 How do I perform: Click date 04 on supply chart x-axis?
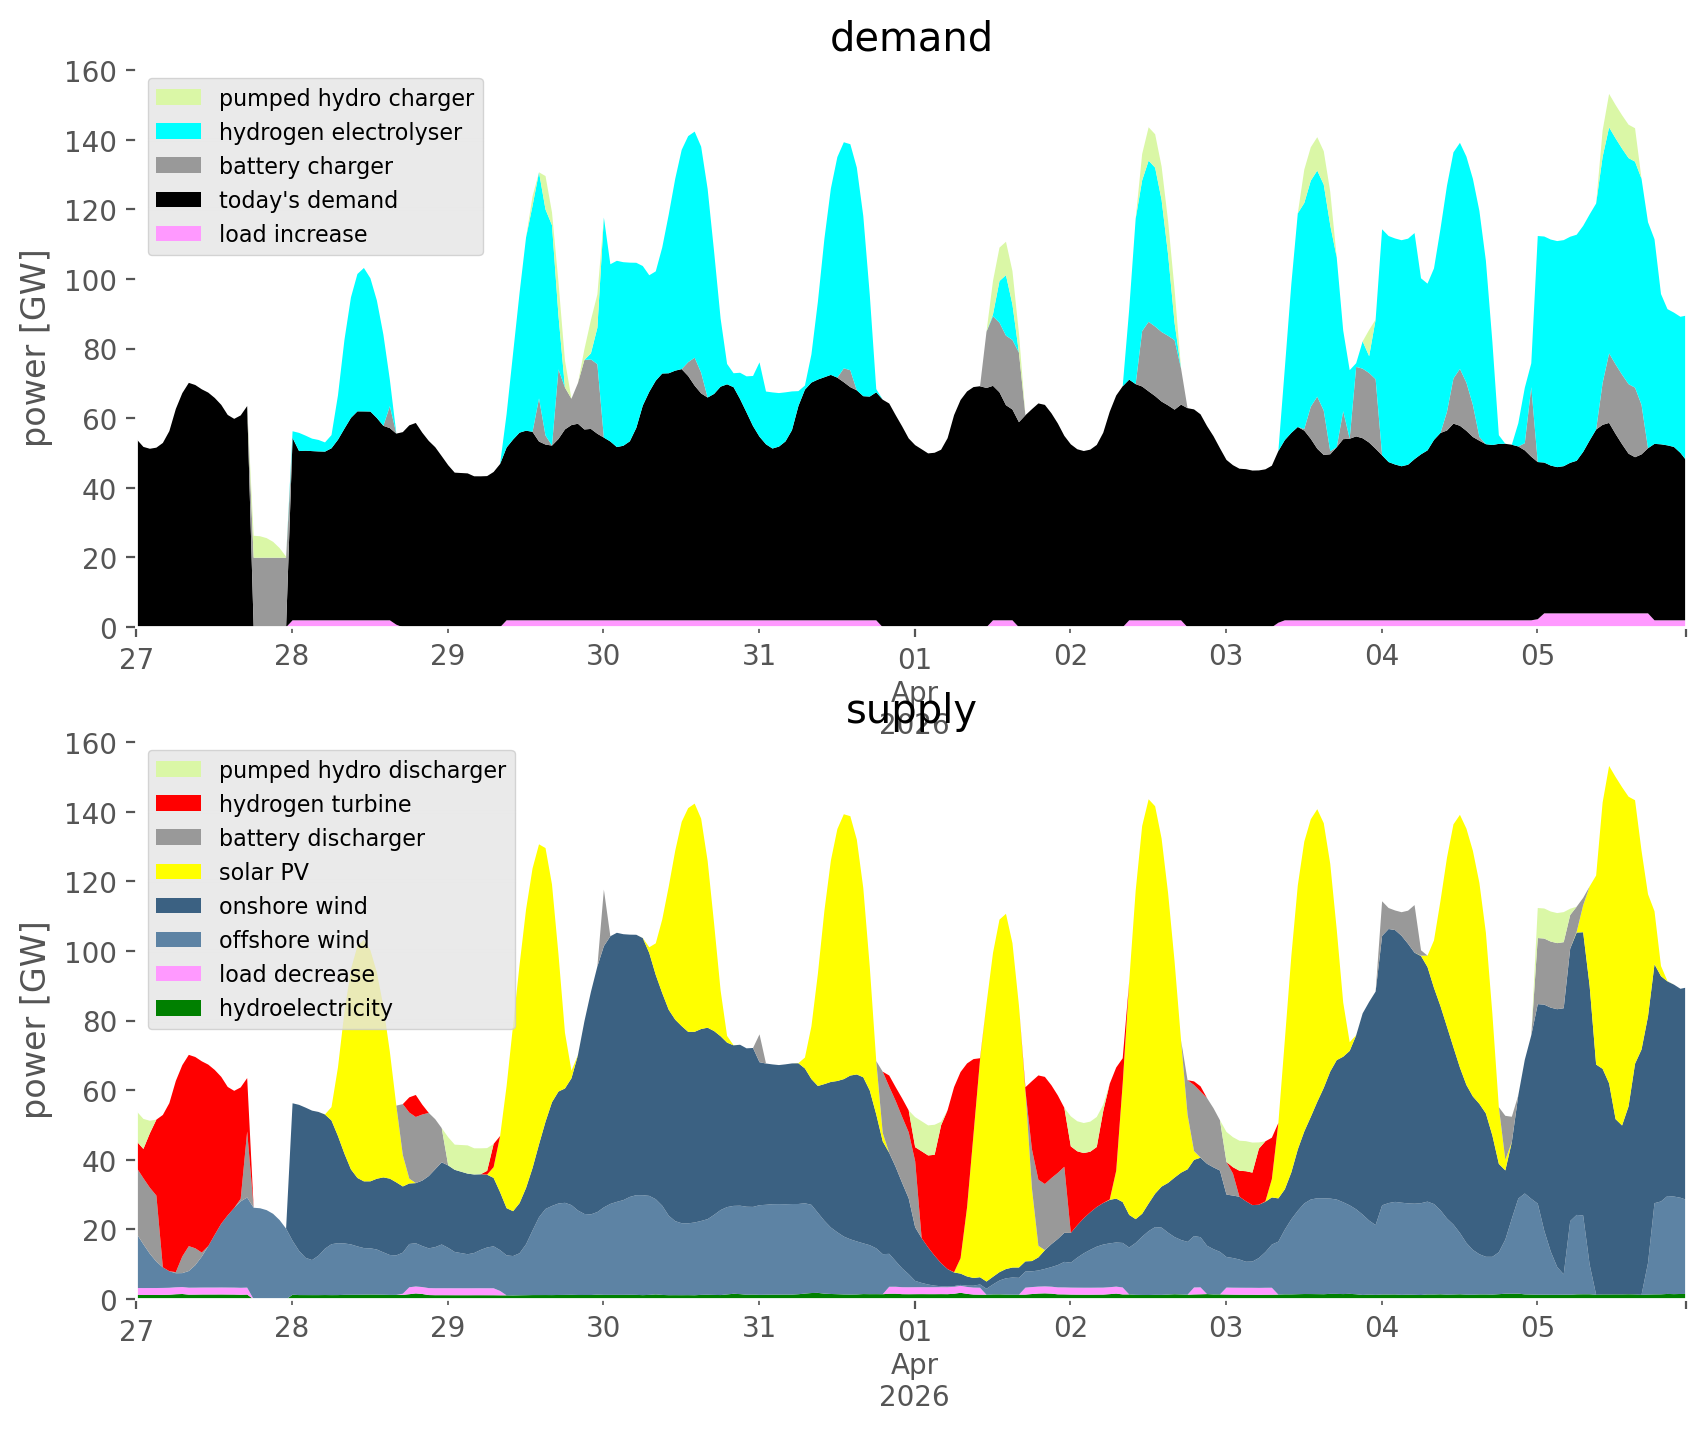click(x=1381, y=1328)
